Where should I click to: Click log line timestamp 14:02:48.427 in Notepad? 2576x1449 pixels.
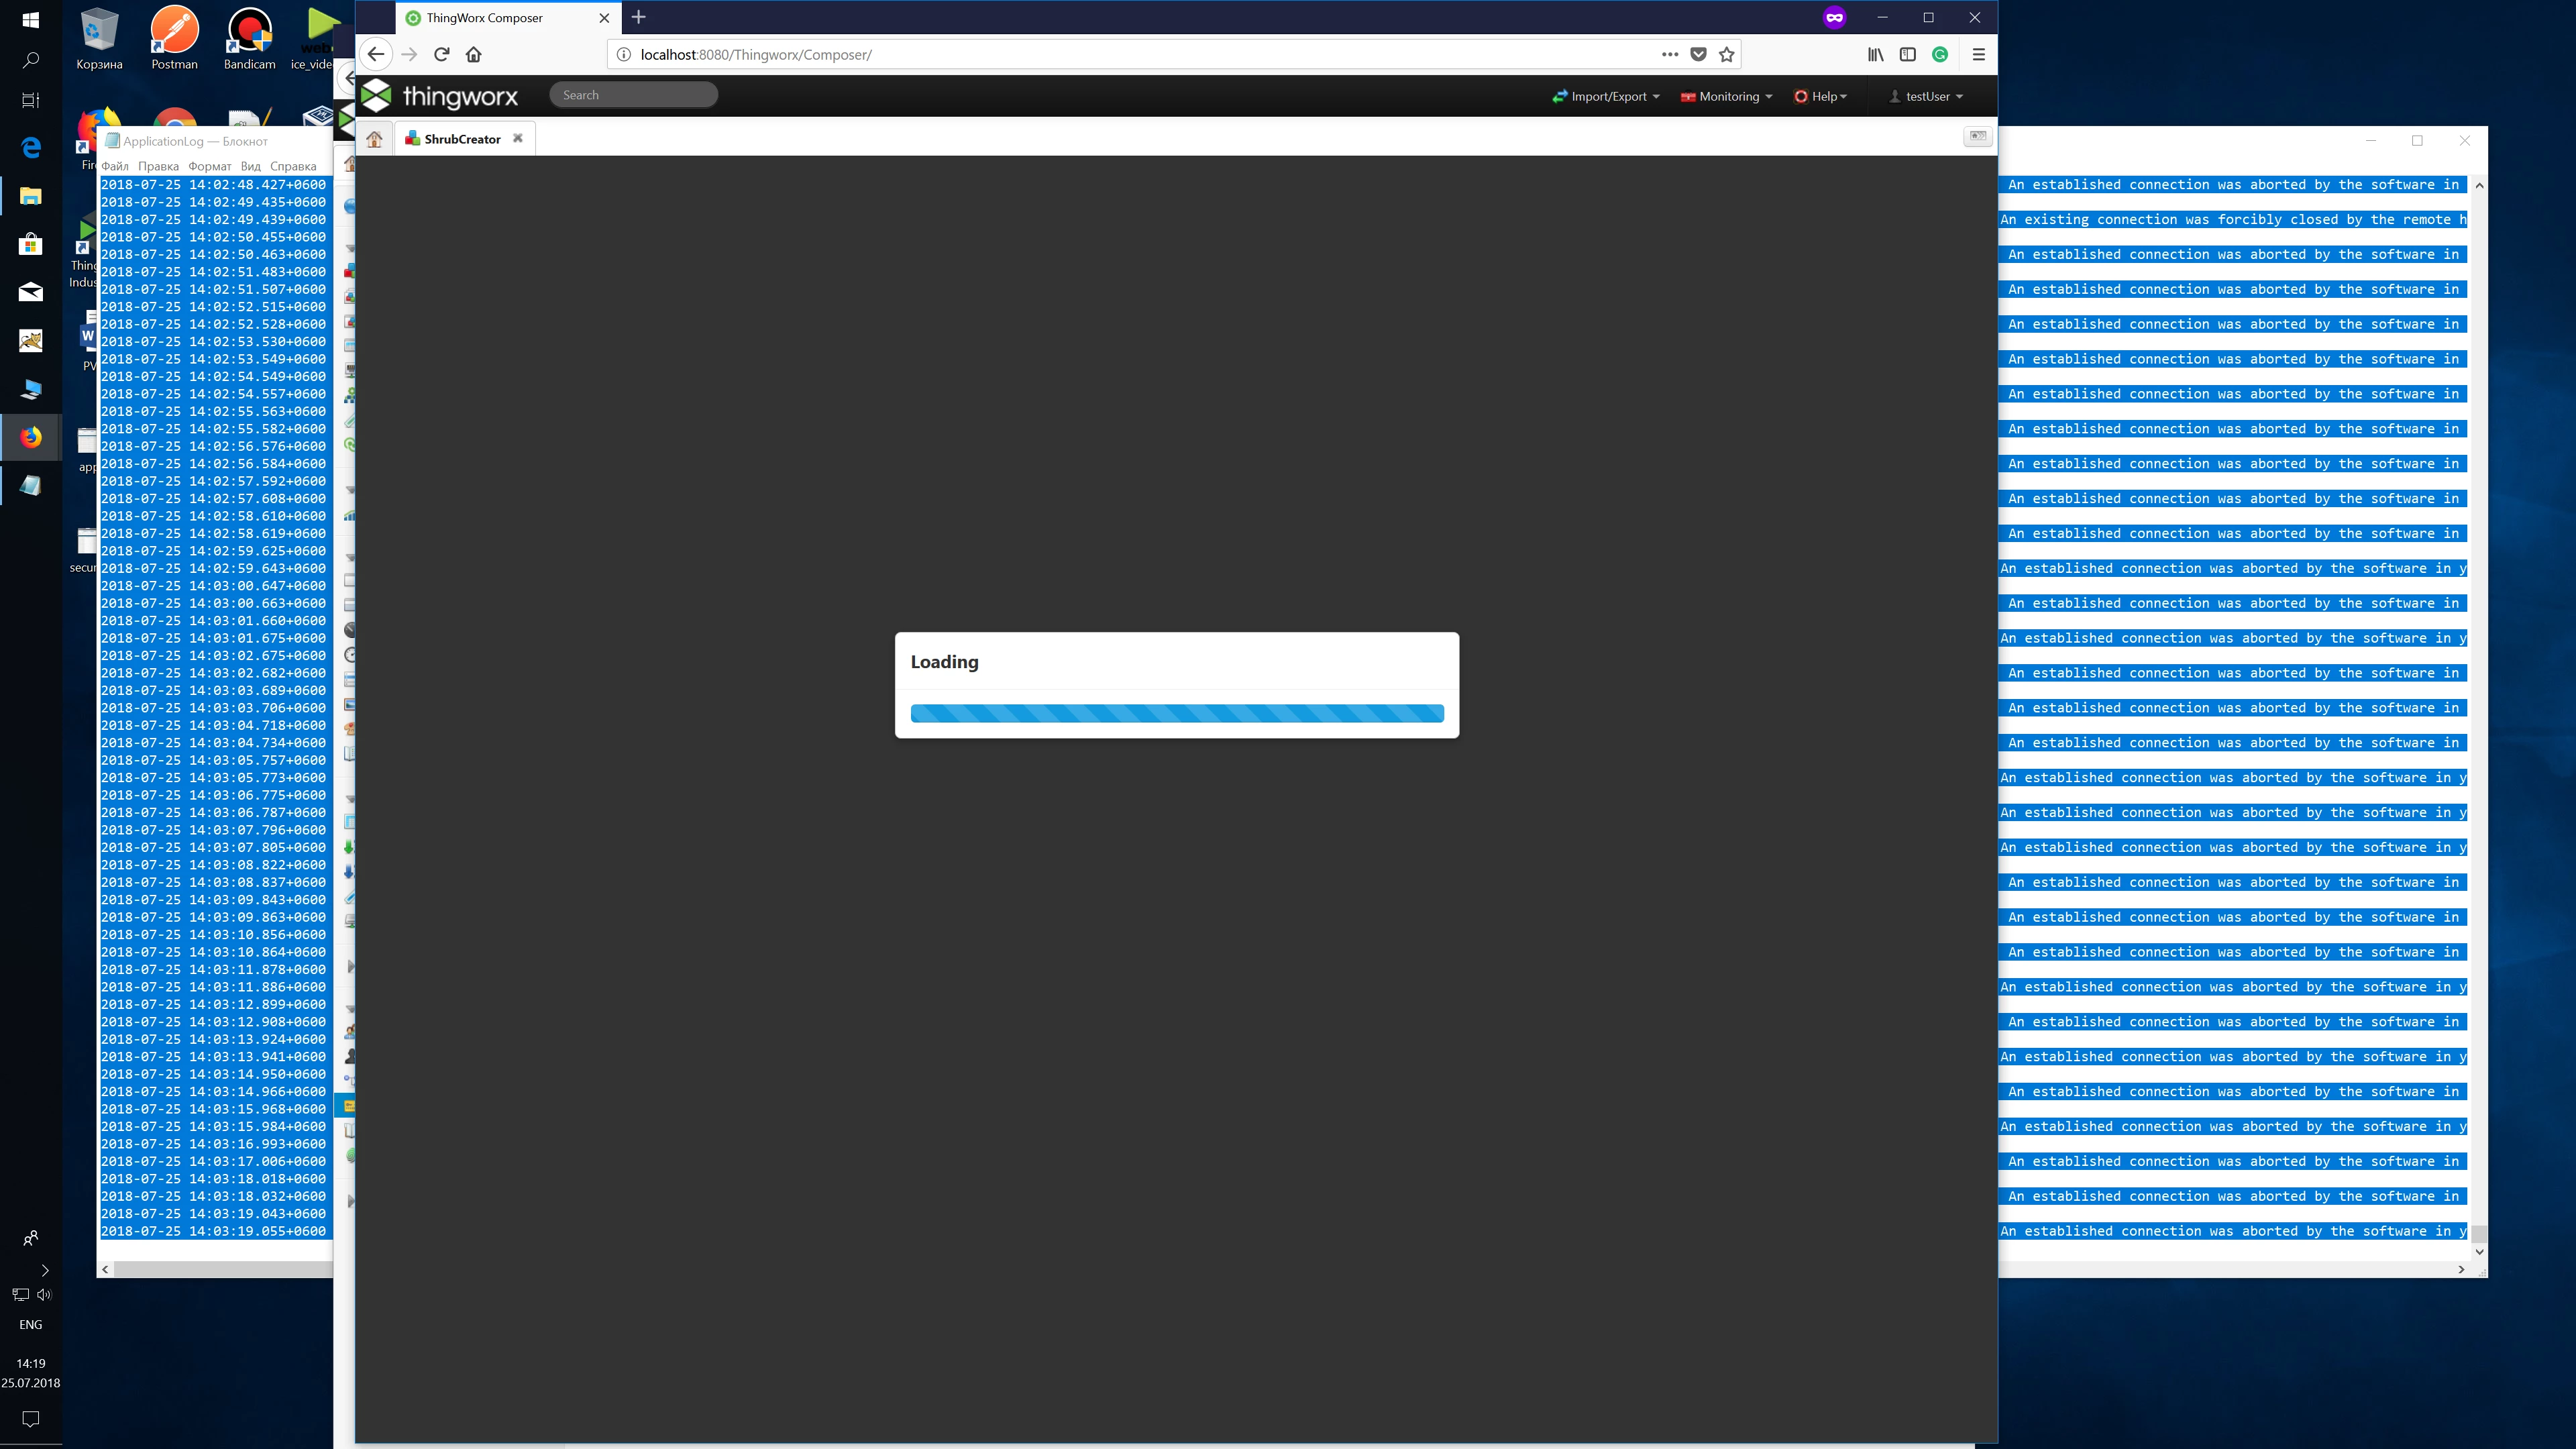[x=213, y=185]
